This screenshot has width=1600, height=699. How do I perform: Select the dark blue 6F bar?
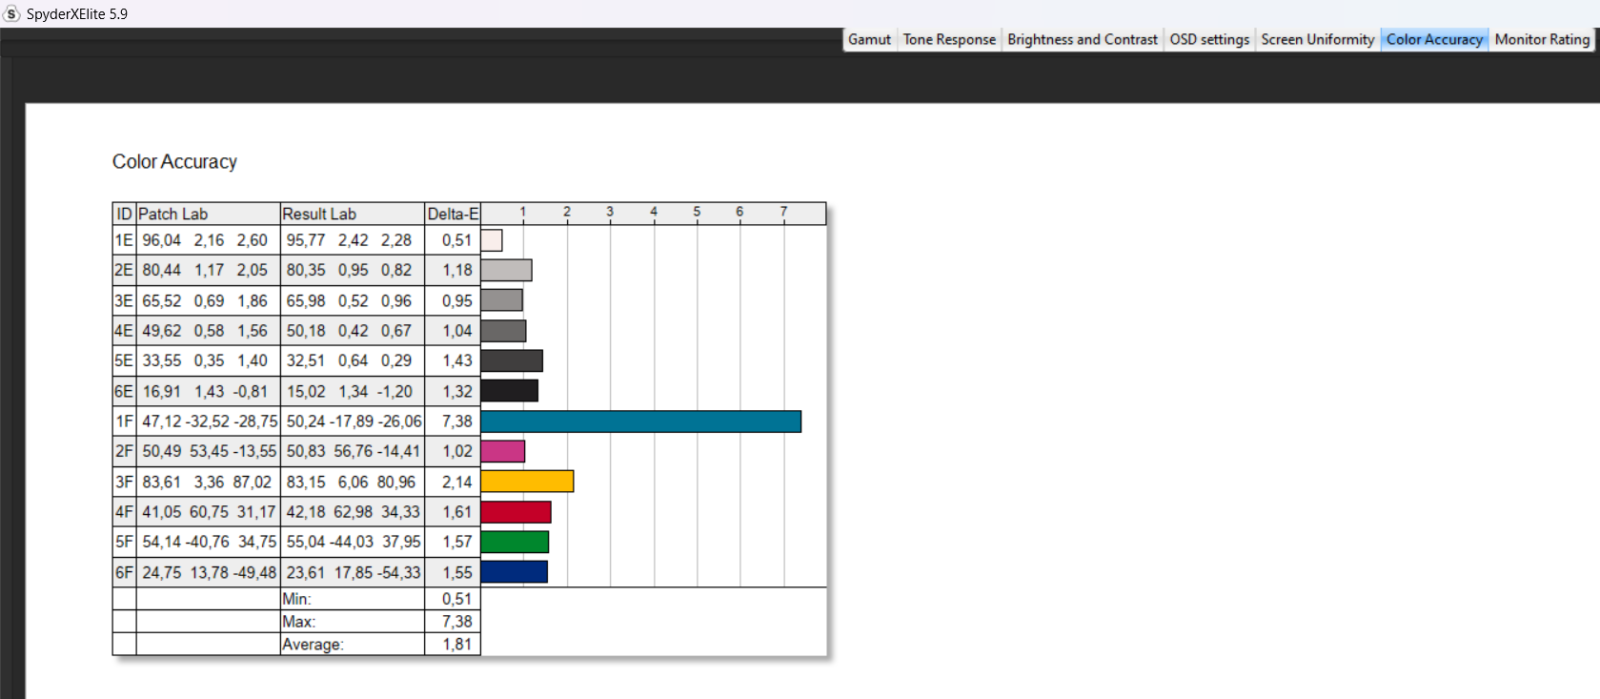coord(514,572)
